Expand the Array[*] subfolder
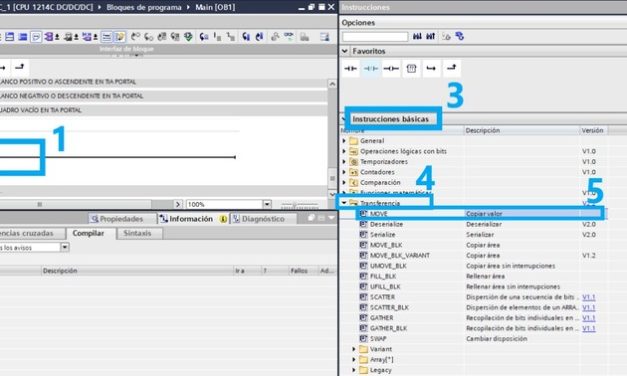Image resolution: width=627 pixels, height=376 pixels. [353, 359]
